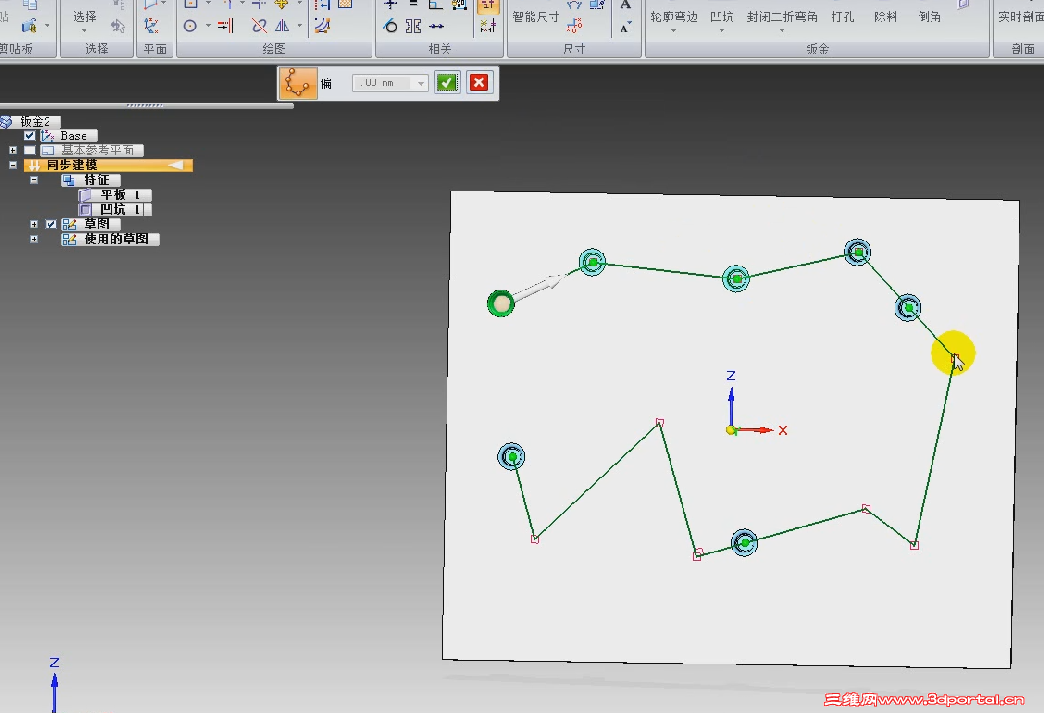
Task: Open the nm value combo box dropdown
Action: pos(421,83)
